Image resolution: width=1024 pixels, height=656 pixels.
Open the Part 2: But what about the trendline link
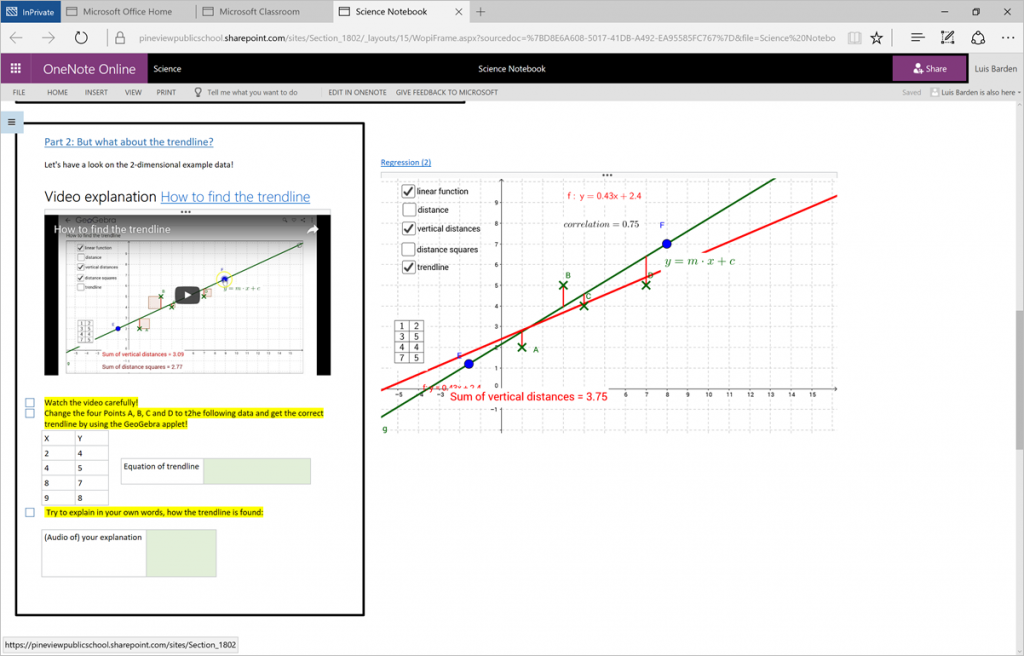point(129,142)
